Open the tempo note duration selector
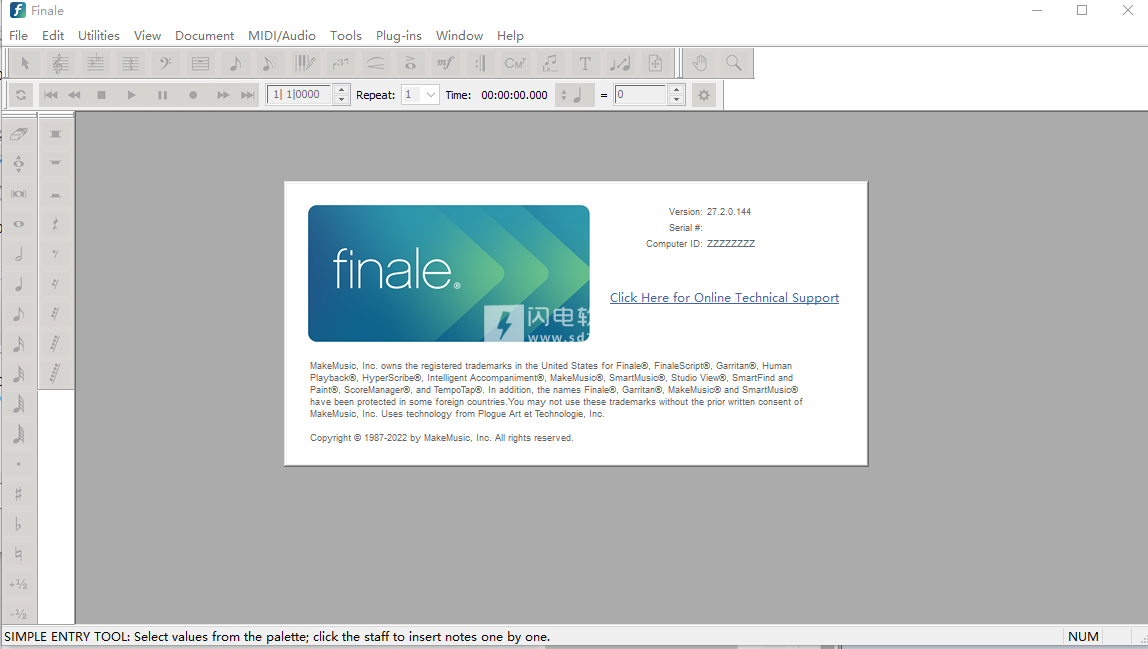 coord(573,95)
